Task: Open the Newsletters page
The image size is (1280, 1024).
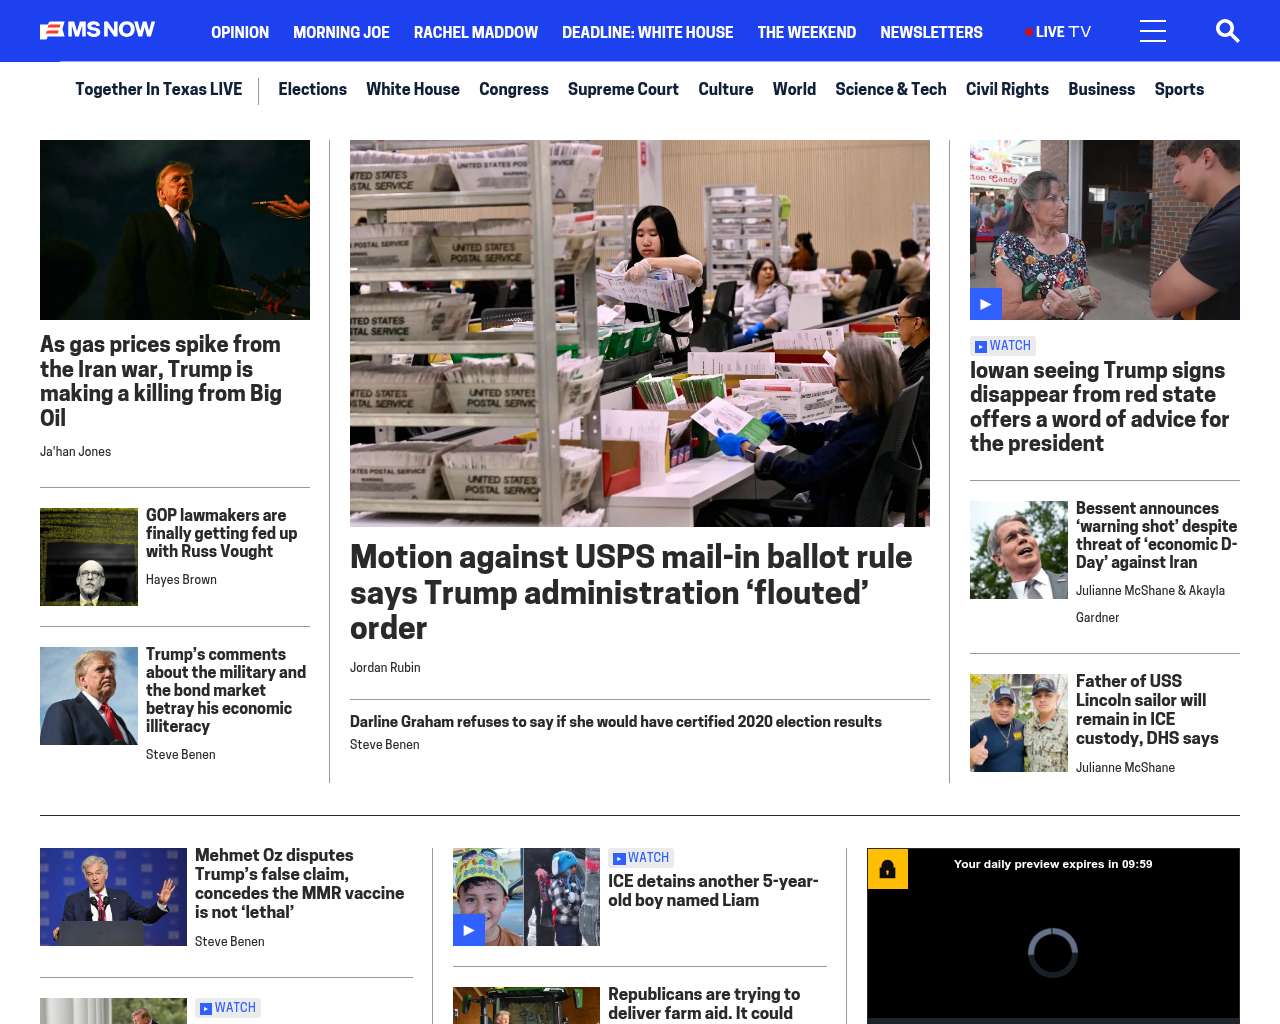Action: pyautogui.click(x=931, y=32)
